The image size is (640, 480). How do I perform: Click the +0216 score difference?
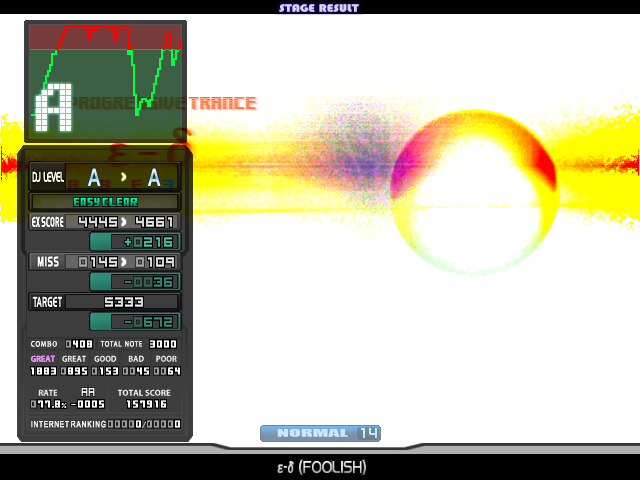149,242
